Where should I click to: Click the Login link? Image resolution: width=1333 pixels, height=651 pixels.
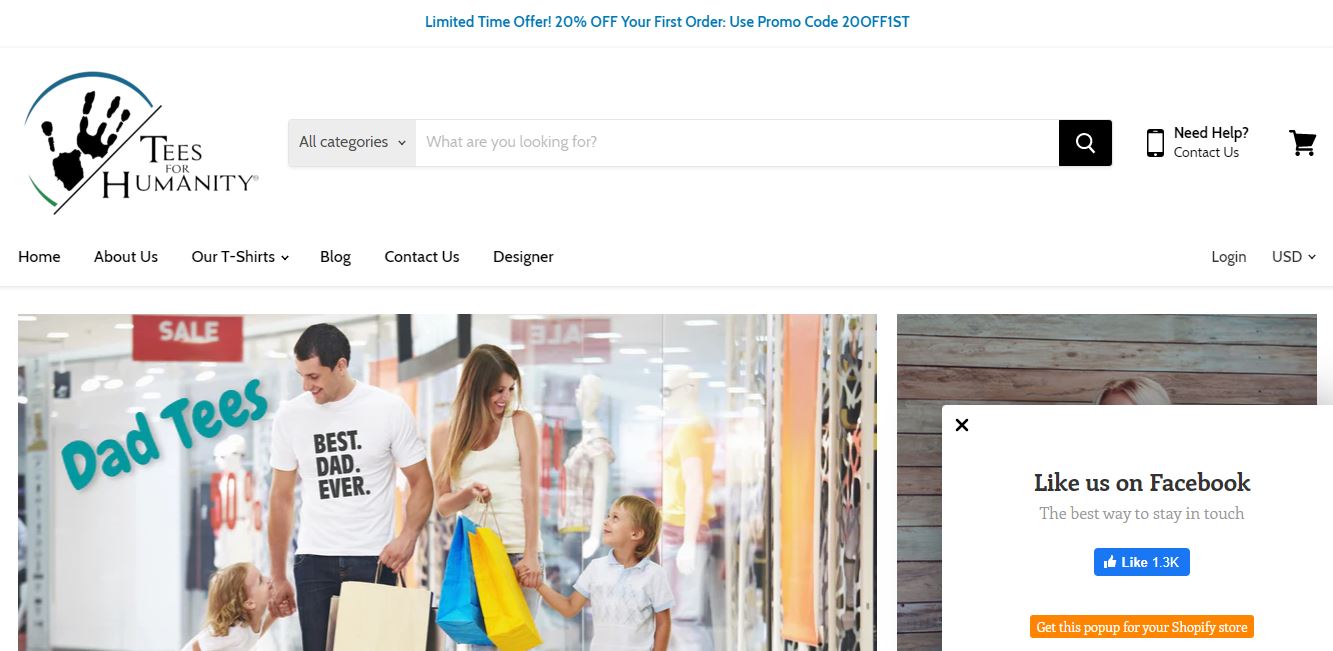pos(1229,257)
